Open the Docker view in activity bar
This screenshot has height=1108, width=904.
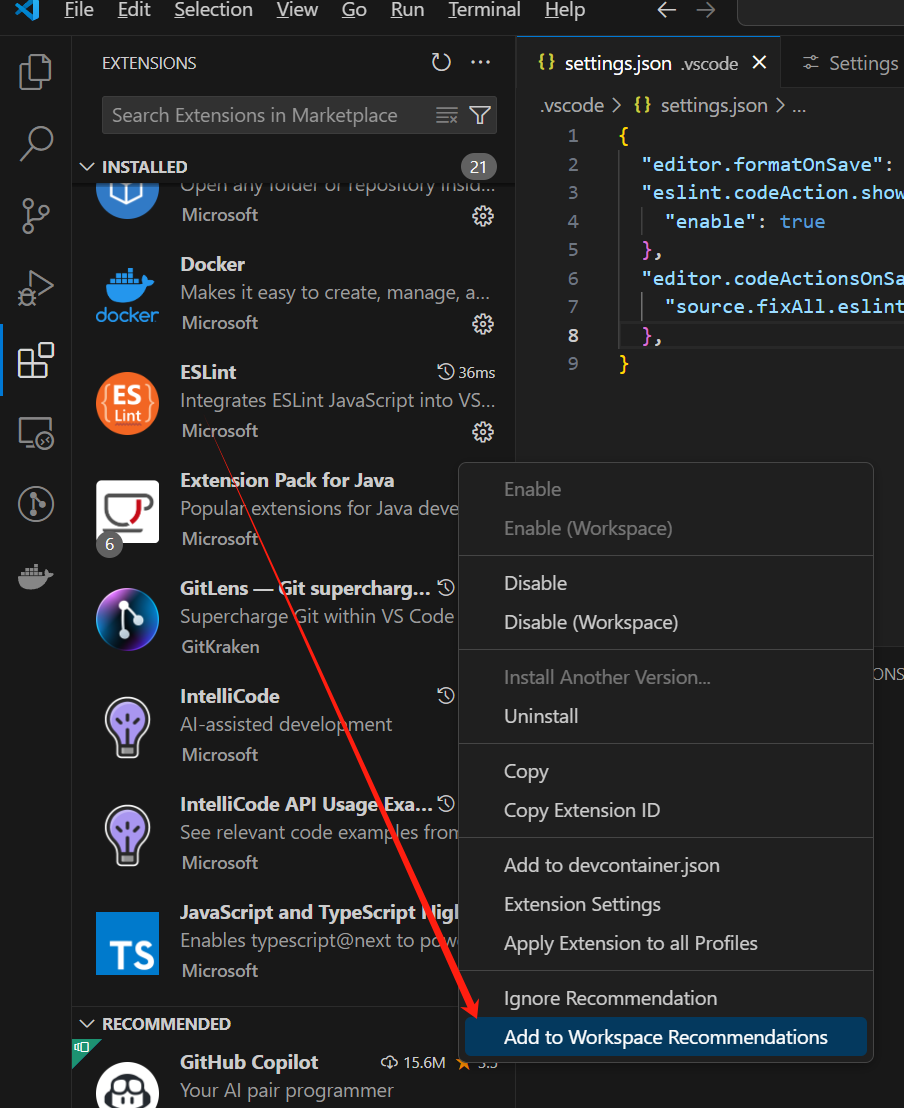[36, 577]
